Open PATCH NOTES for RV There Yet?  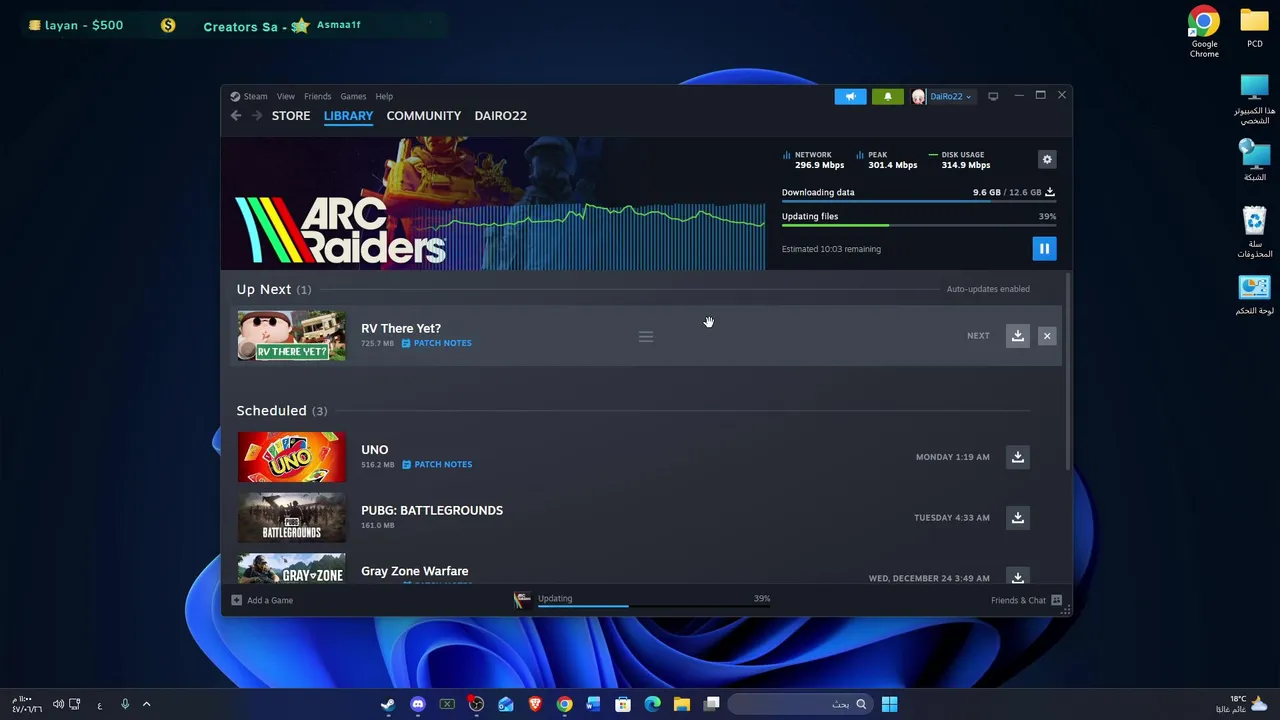[437, 343]
